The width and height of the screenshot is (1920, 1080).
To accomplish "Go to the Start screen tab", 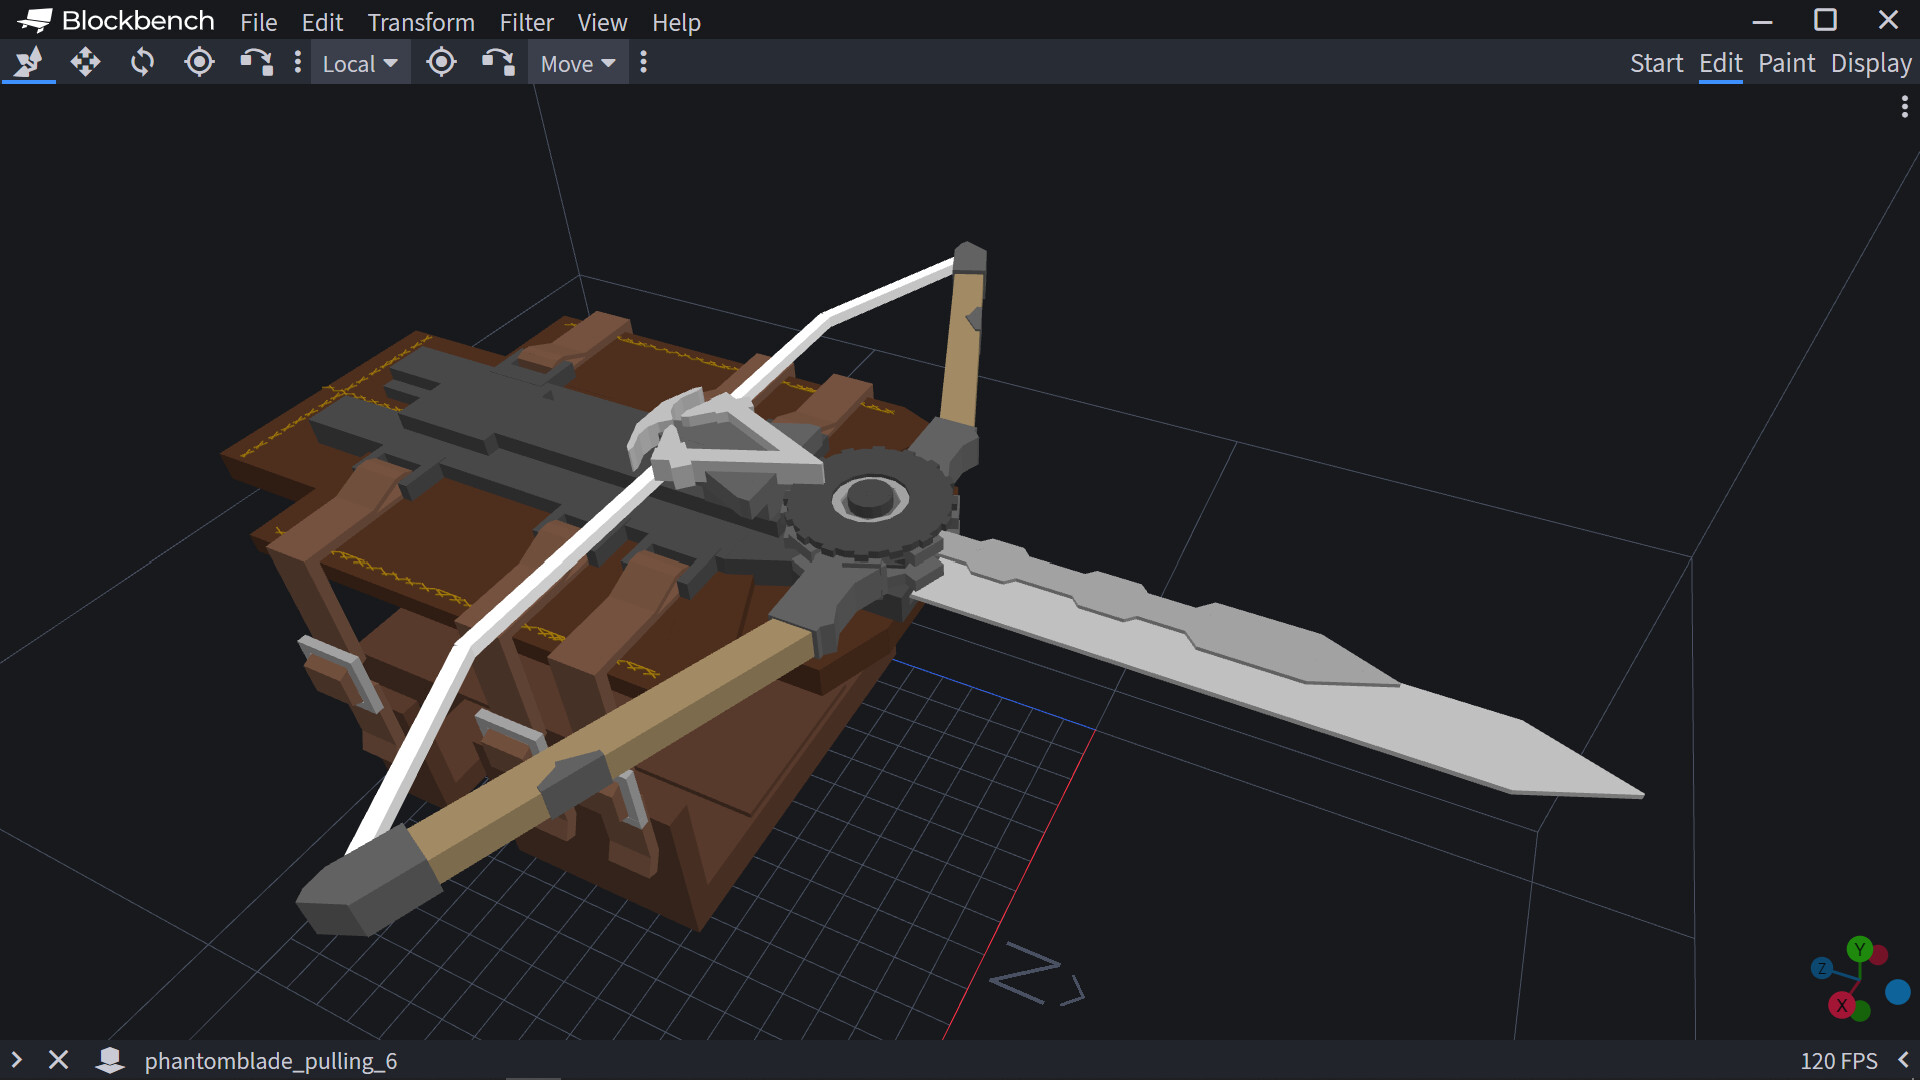I will (1656, 63).
